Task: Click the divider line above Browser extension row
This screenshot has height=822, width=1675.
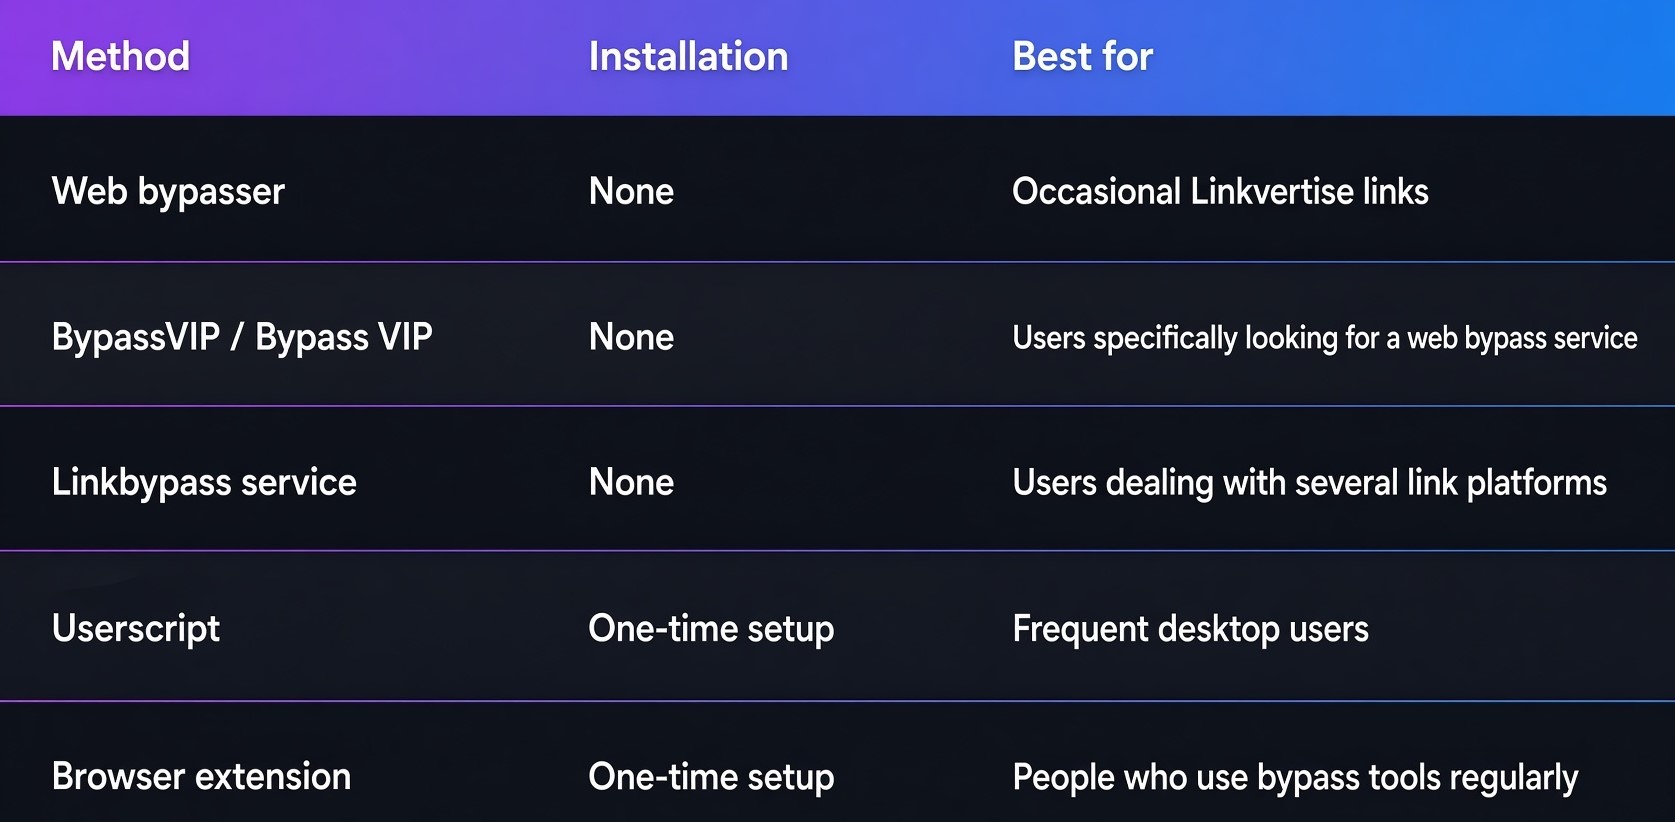Action: pos(837,700)
